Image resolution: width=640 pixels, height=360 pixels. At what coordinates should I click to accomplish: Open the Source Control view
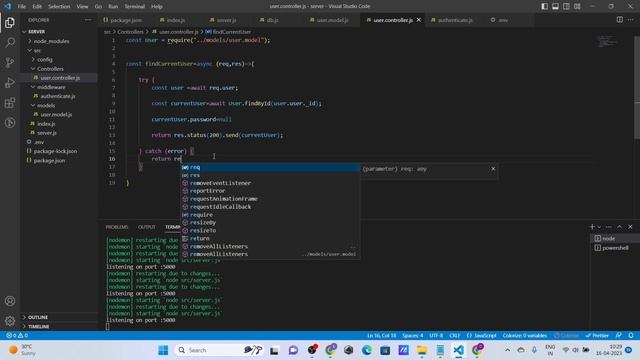pyautogui.click(x=10, y=62)
